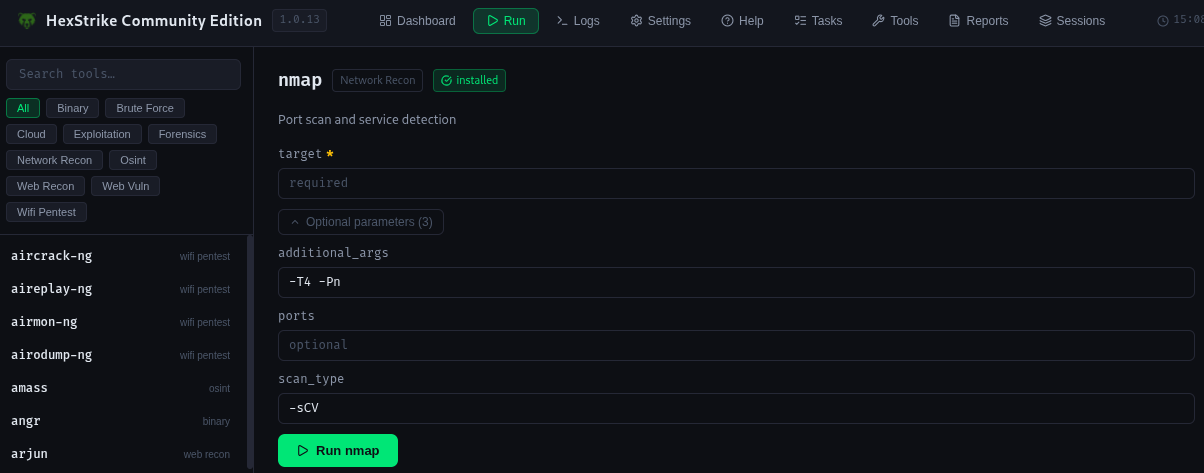Click the Run nmap button
The width and height of the screenshot is (1204, 473).
(x=338, y=450)
